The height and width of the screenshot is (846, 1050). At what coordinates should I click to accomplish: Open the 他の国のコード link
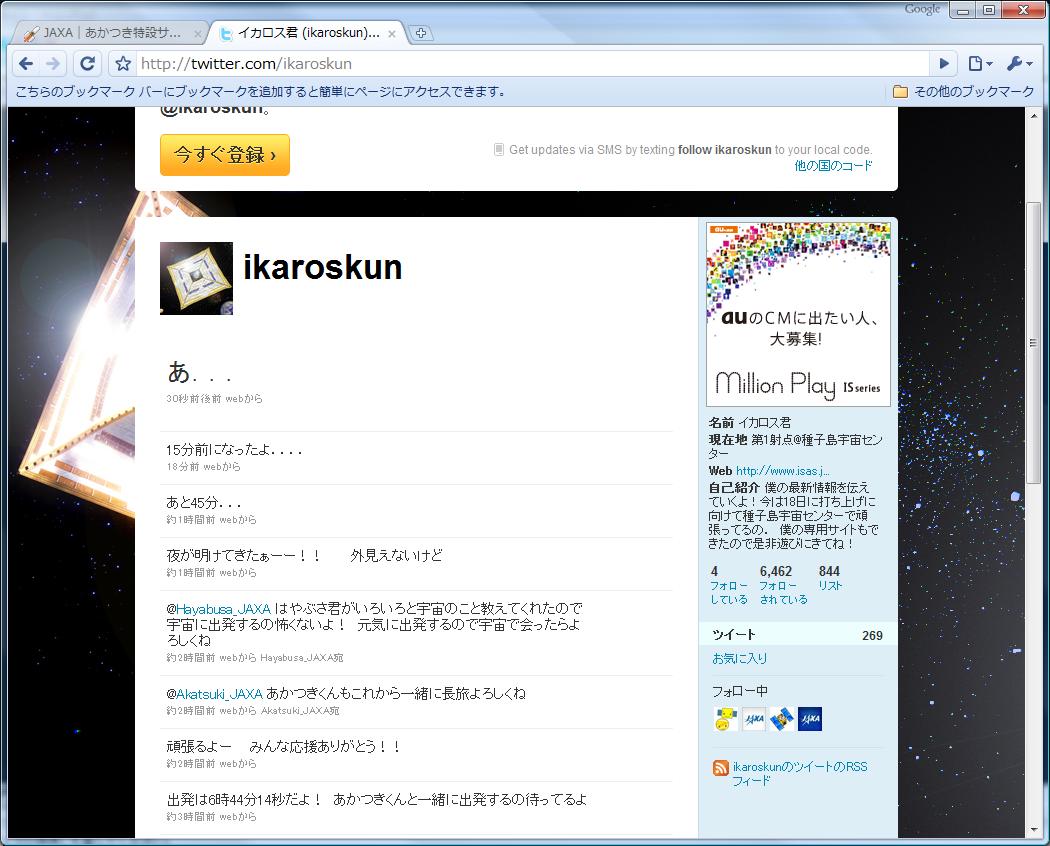tap(833, 165)
